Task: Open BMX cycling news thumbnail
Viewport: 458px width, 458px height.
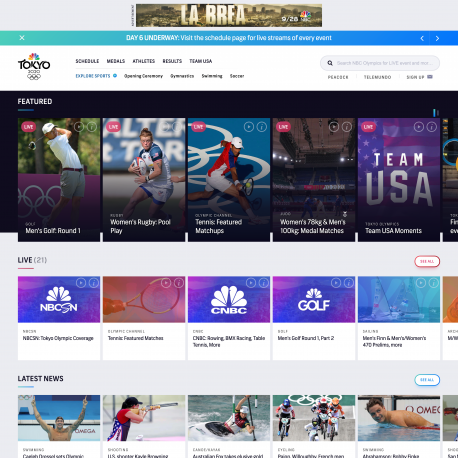Action: coord(314,418)
